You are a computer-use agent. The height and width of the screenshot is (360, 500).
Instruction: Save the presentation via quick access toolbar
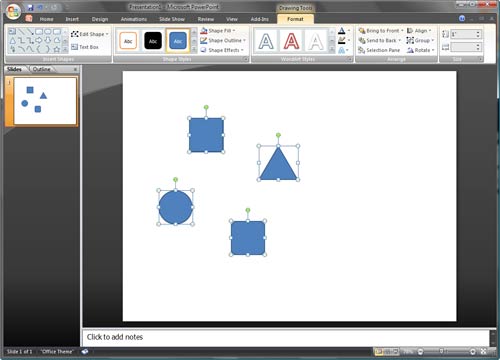30,7
